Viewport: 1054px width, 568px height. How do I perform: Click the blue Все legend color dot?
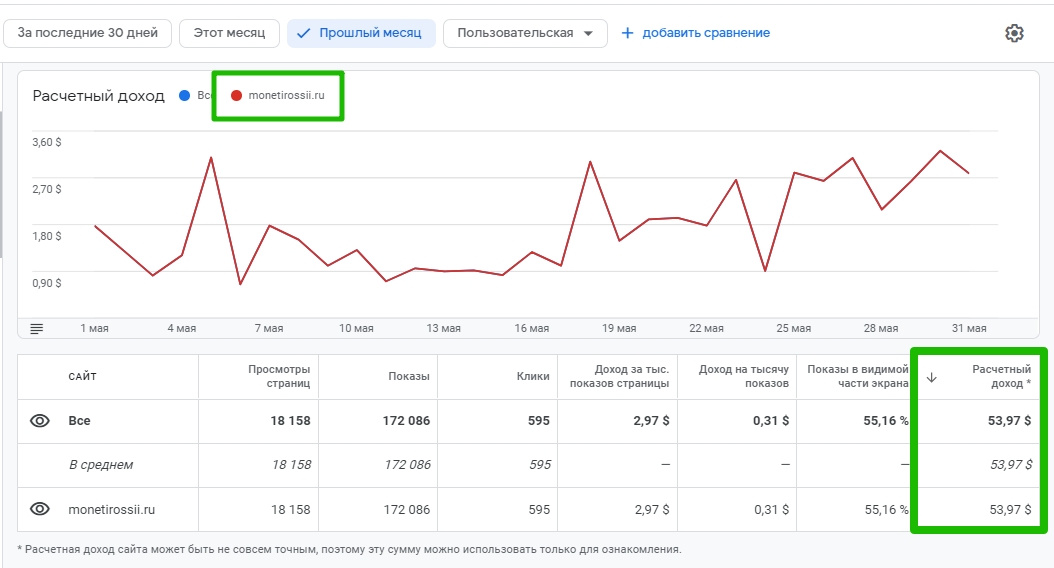tap(184, 96)
